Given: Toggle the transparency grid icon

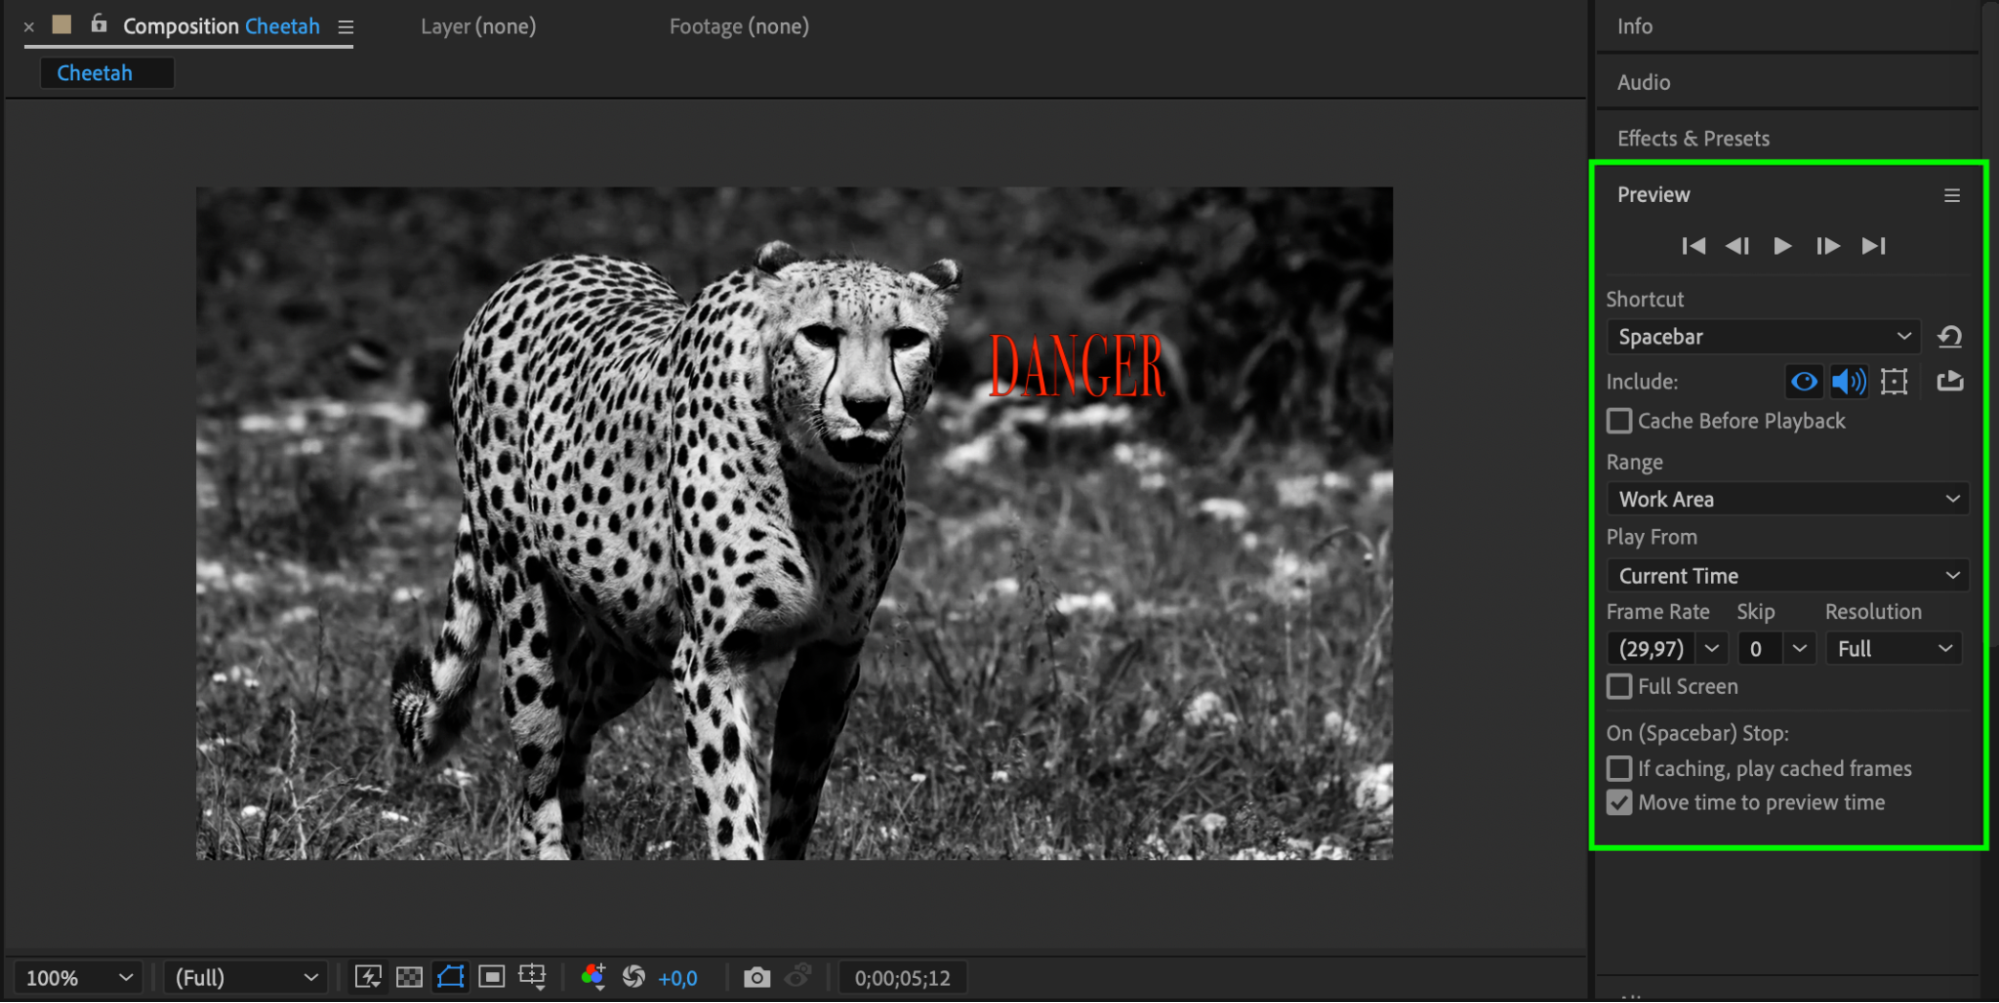Looking at the screenshot, I should 409,977.
